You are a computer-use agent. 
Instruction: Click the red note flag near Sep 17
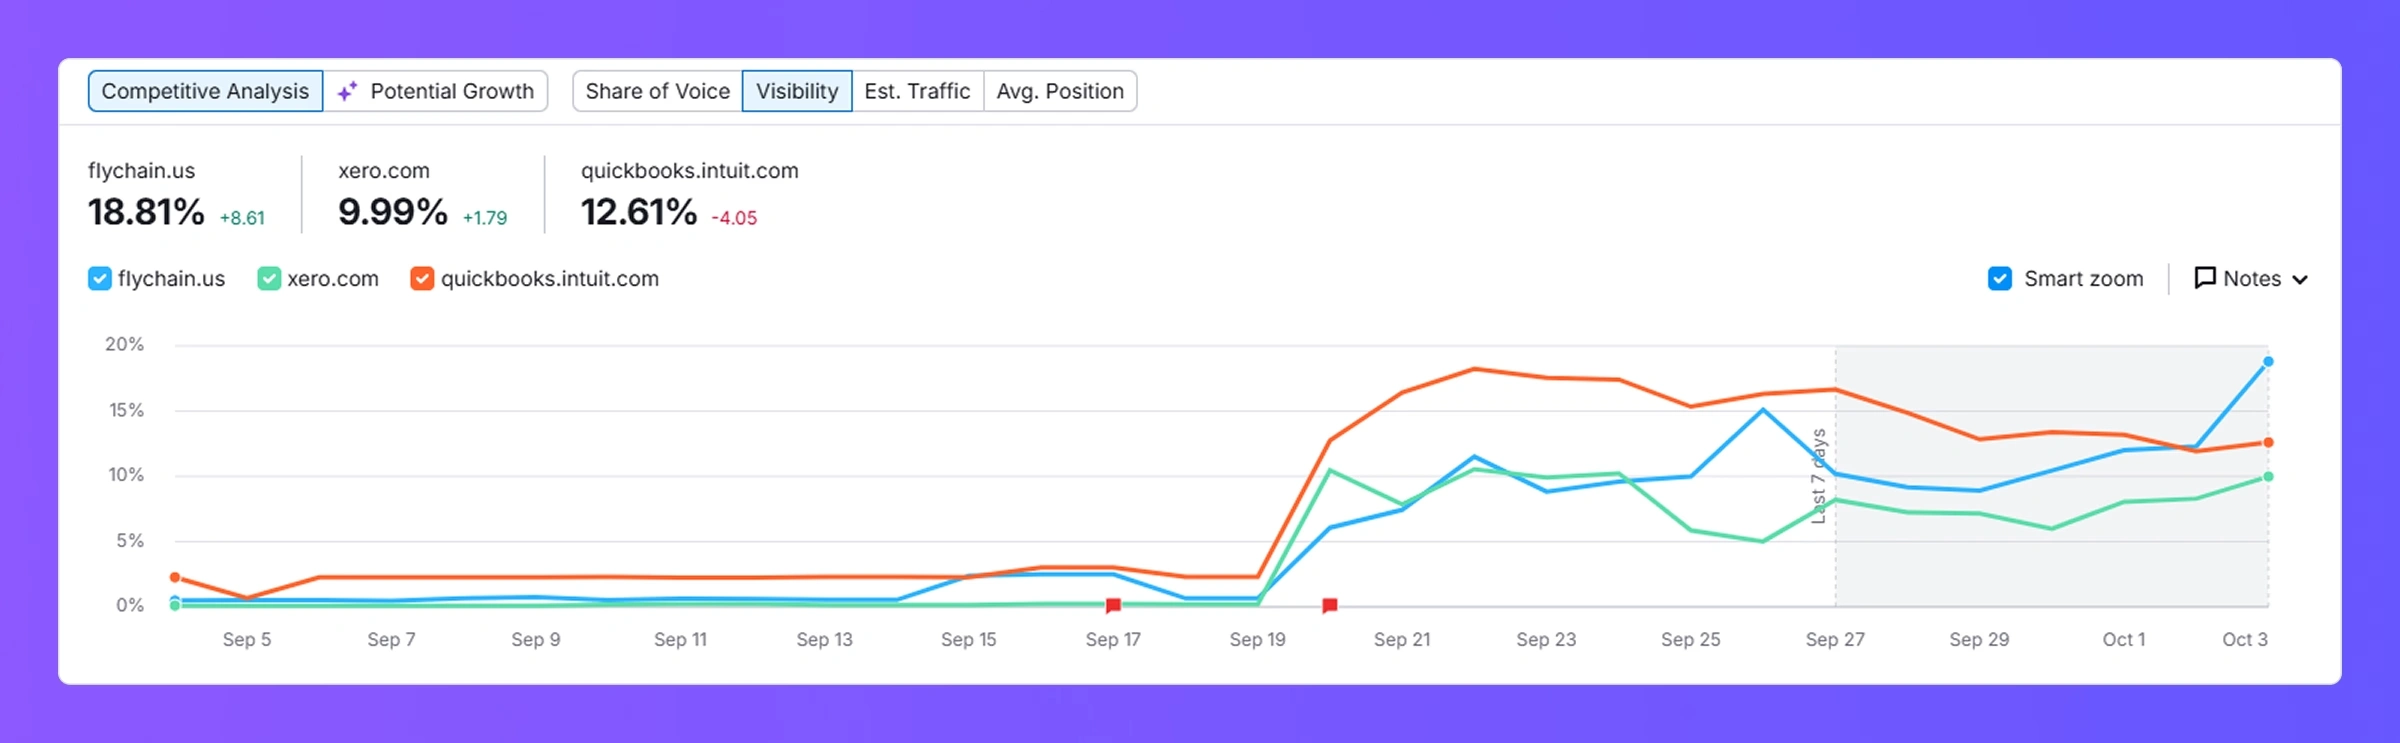pos(1113,605)
